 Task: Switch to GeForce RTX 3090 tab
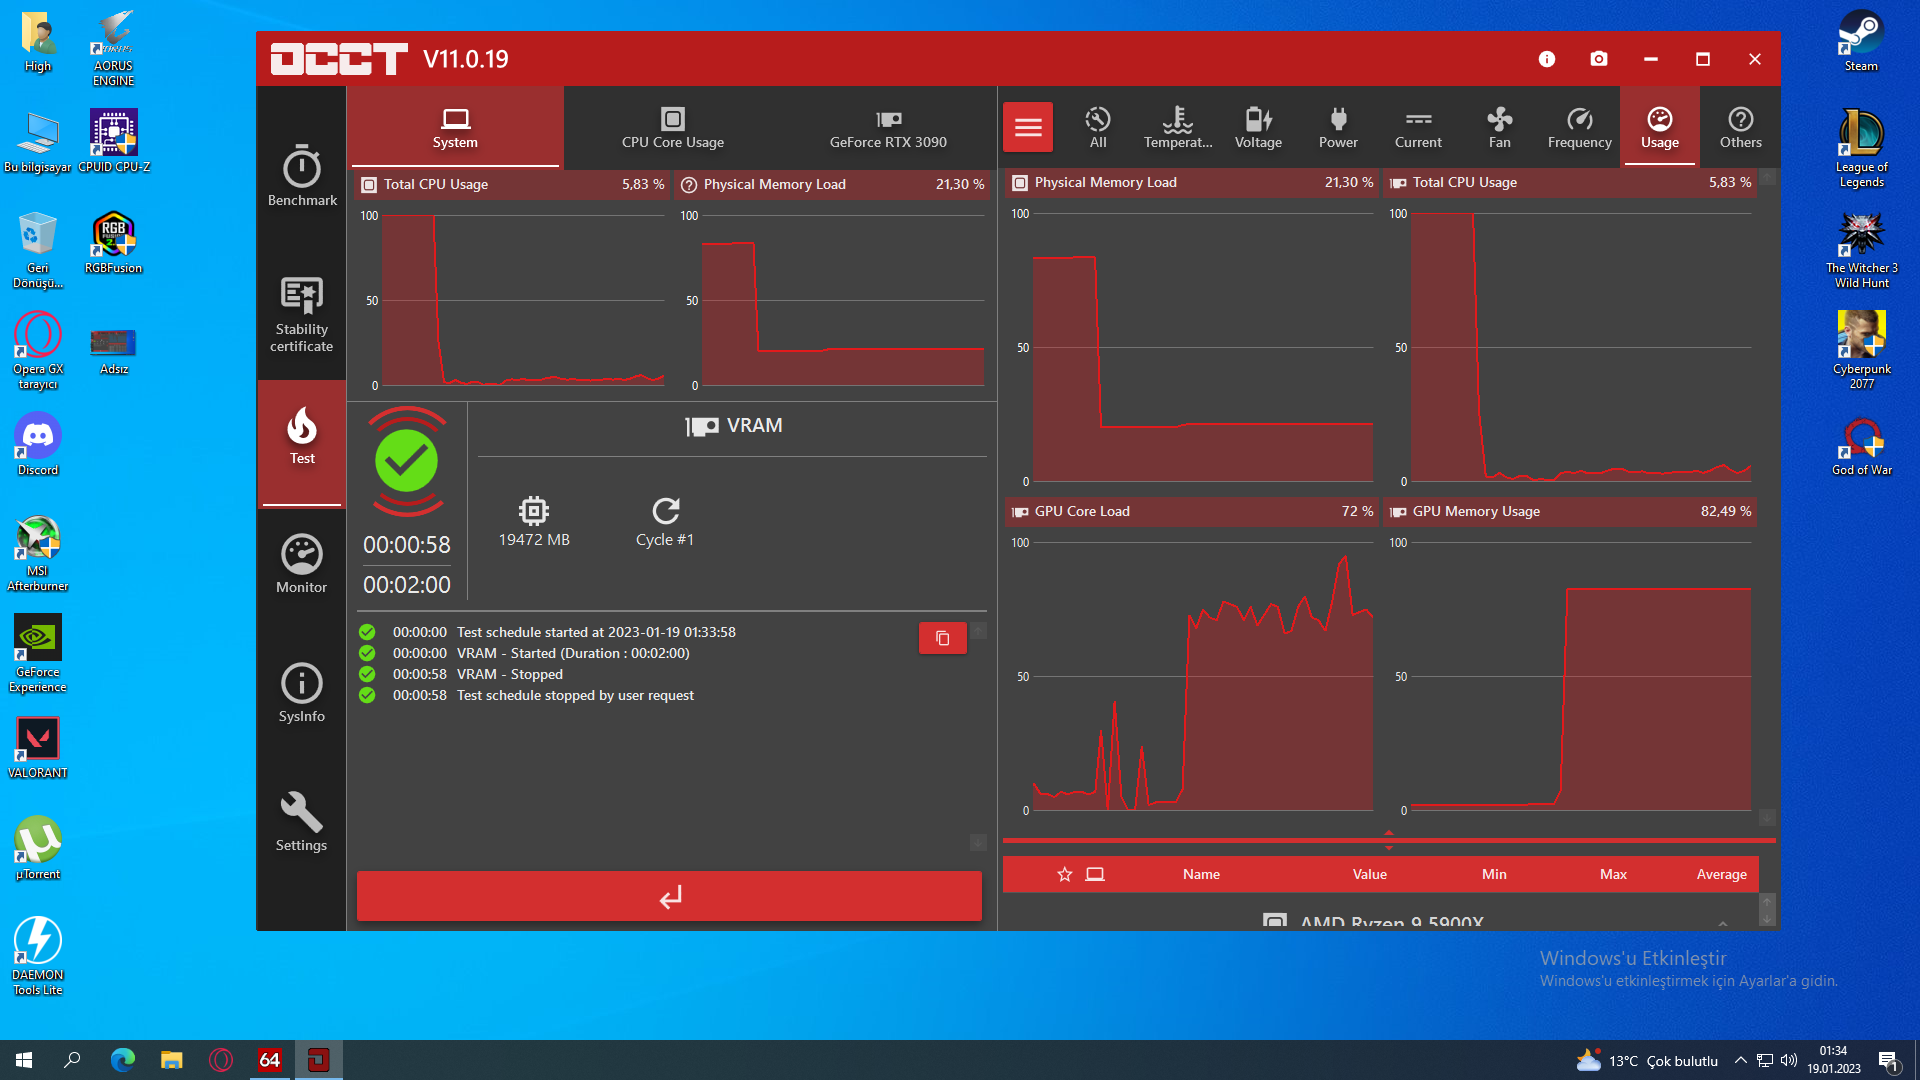click(x=888, y=127)
